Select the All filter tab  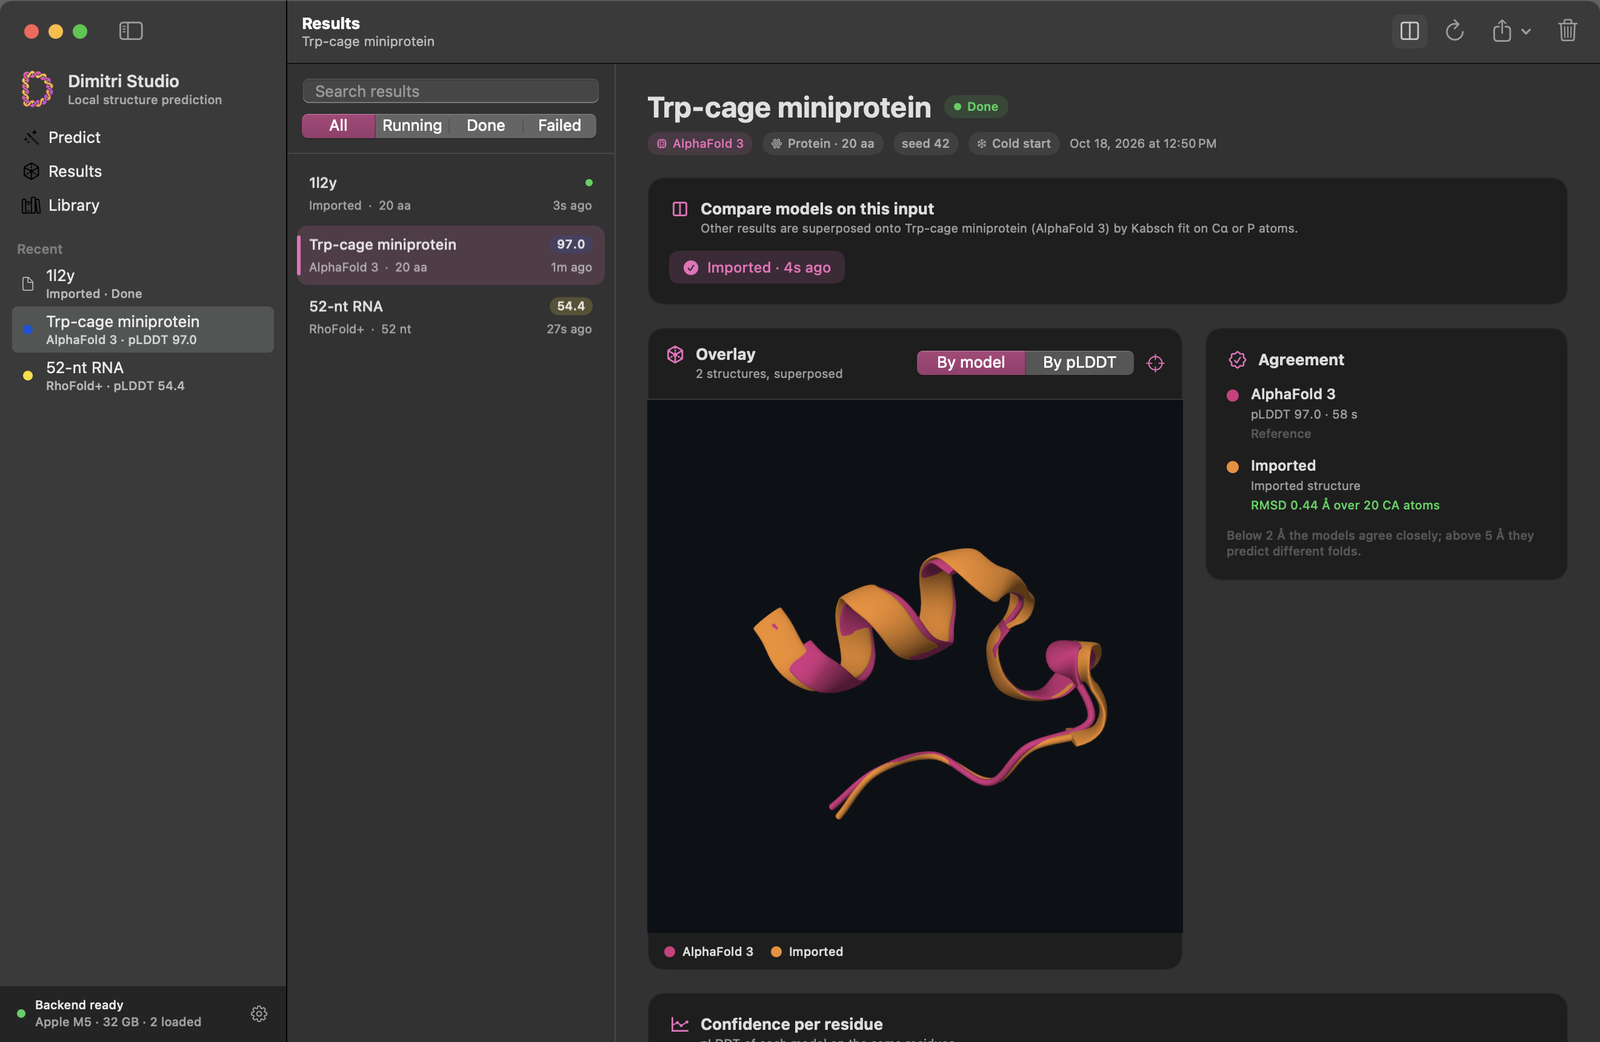pyautogui.click(x=338, y=125)
